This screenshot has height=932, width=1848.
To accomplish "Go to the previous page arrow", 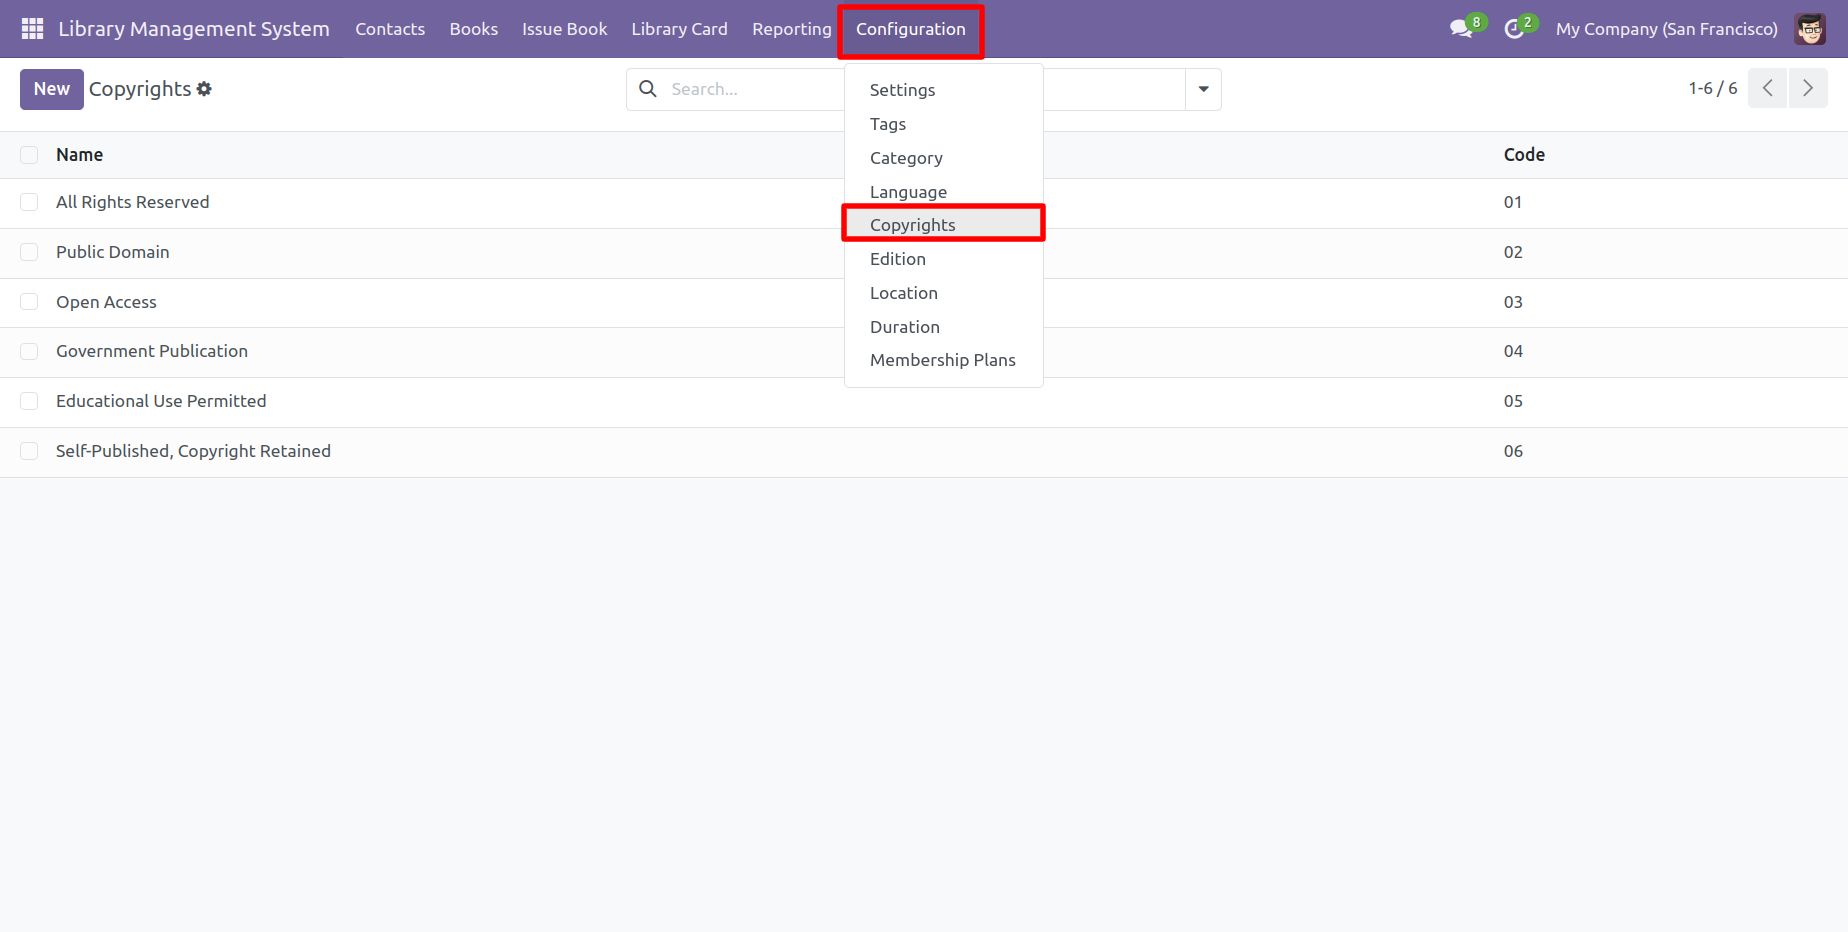I will pyautogui.click(x=1767, y=88).
